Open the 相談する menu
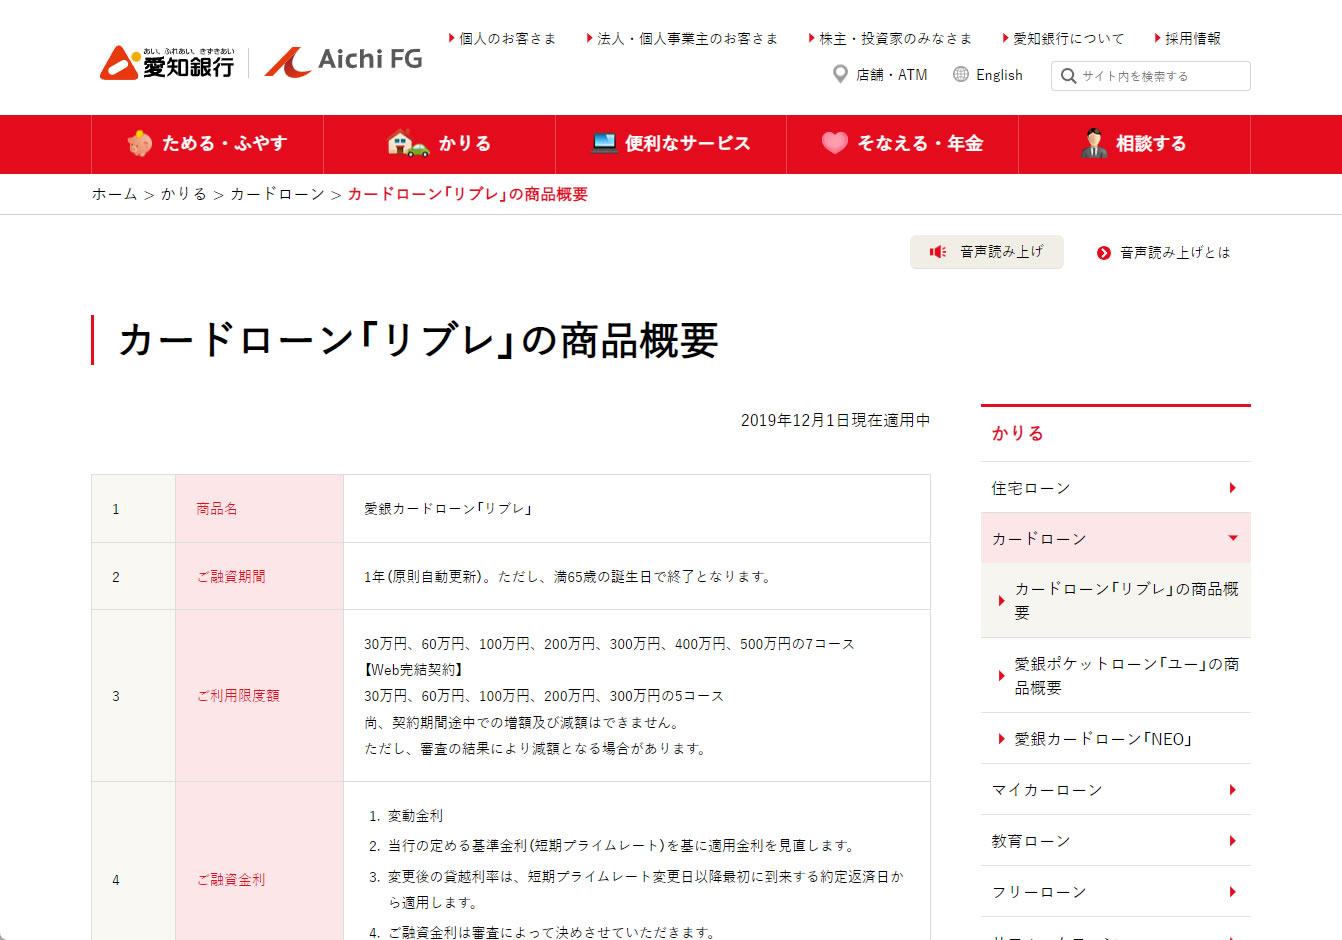The width and height of the screenshot is (1342, 940). coord(1134,144)
